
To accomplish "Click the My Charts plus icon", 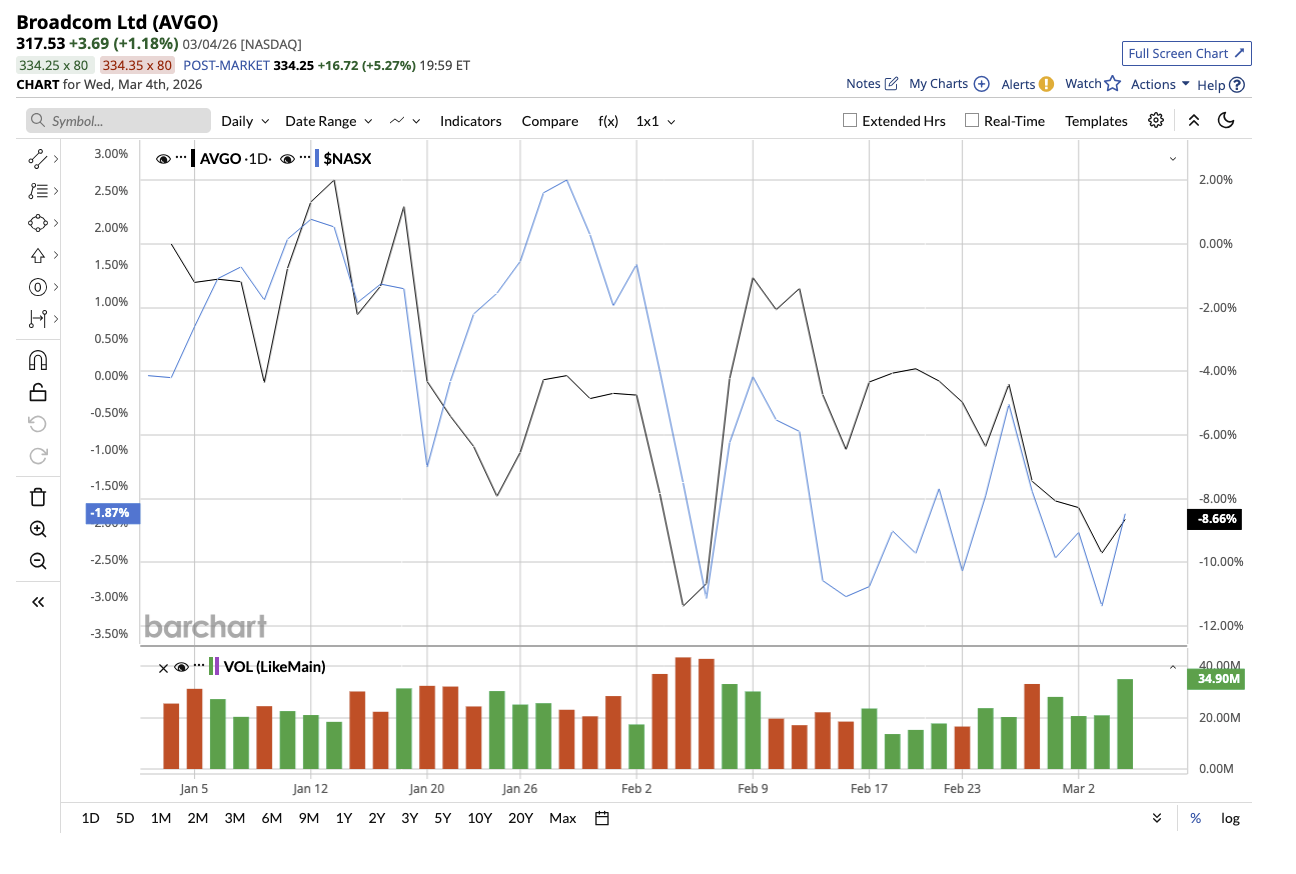I will coord(982,84).
